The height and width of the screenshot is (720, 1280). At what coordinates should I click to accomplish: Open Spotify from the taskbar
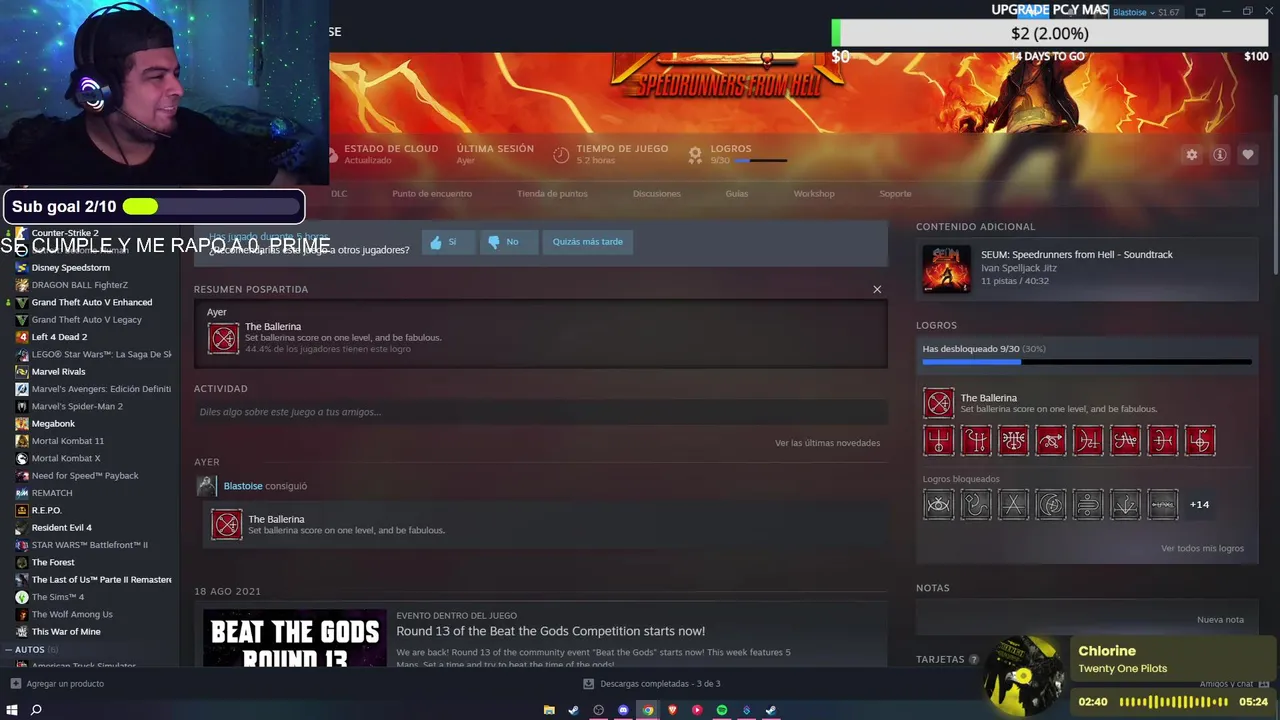click(722, 710)
